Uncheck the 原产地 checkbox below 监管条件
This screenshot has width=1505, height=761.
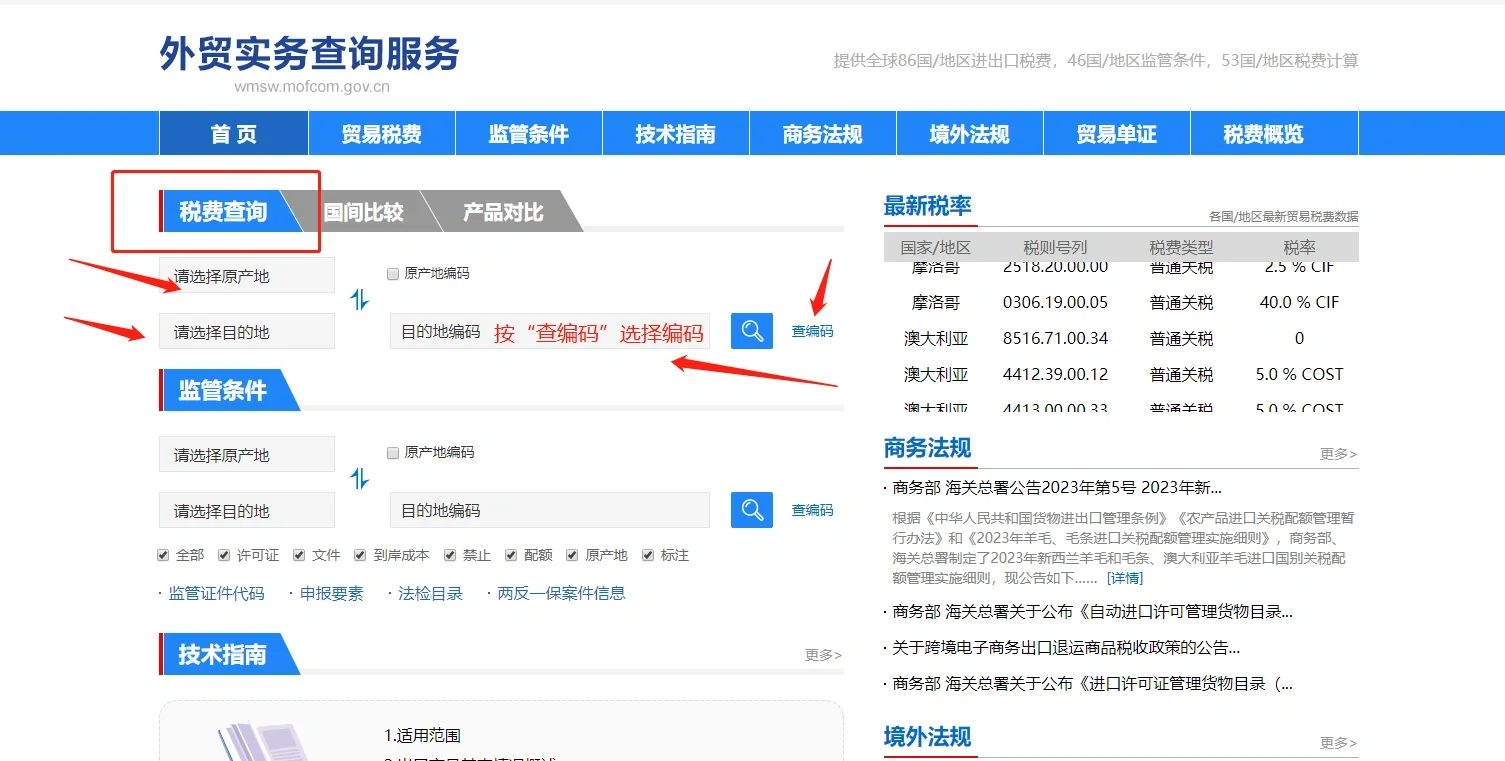coord(572,555)
